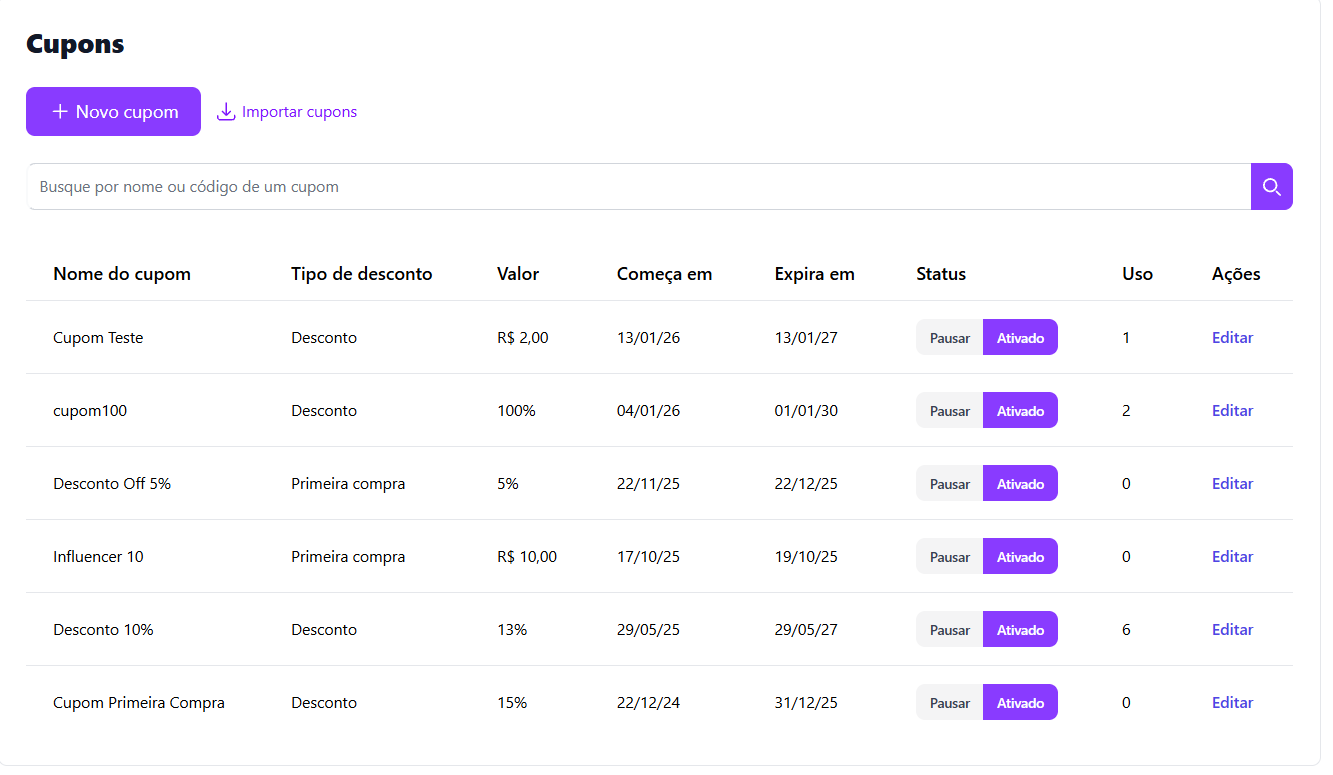Click Ativado for Influencer 10 coupon
Viewport: 1333px width, 775px height.
tap(1020, 557)
